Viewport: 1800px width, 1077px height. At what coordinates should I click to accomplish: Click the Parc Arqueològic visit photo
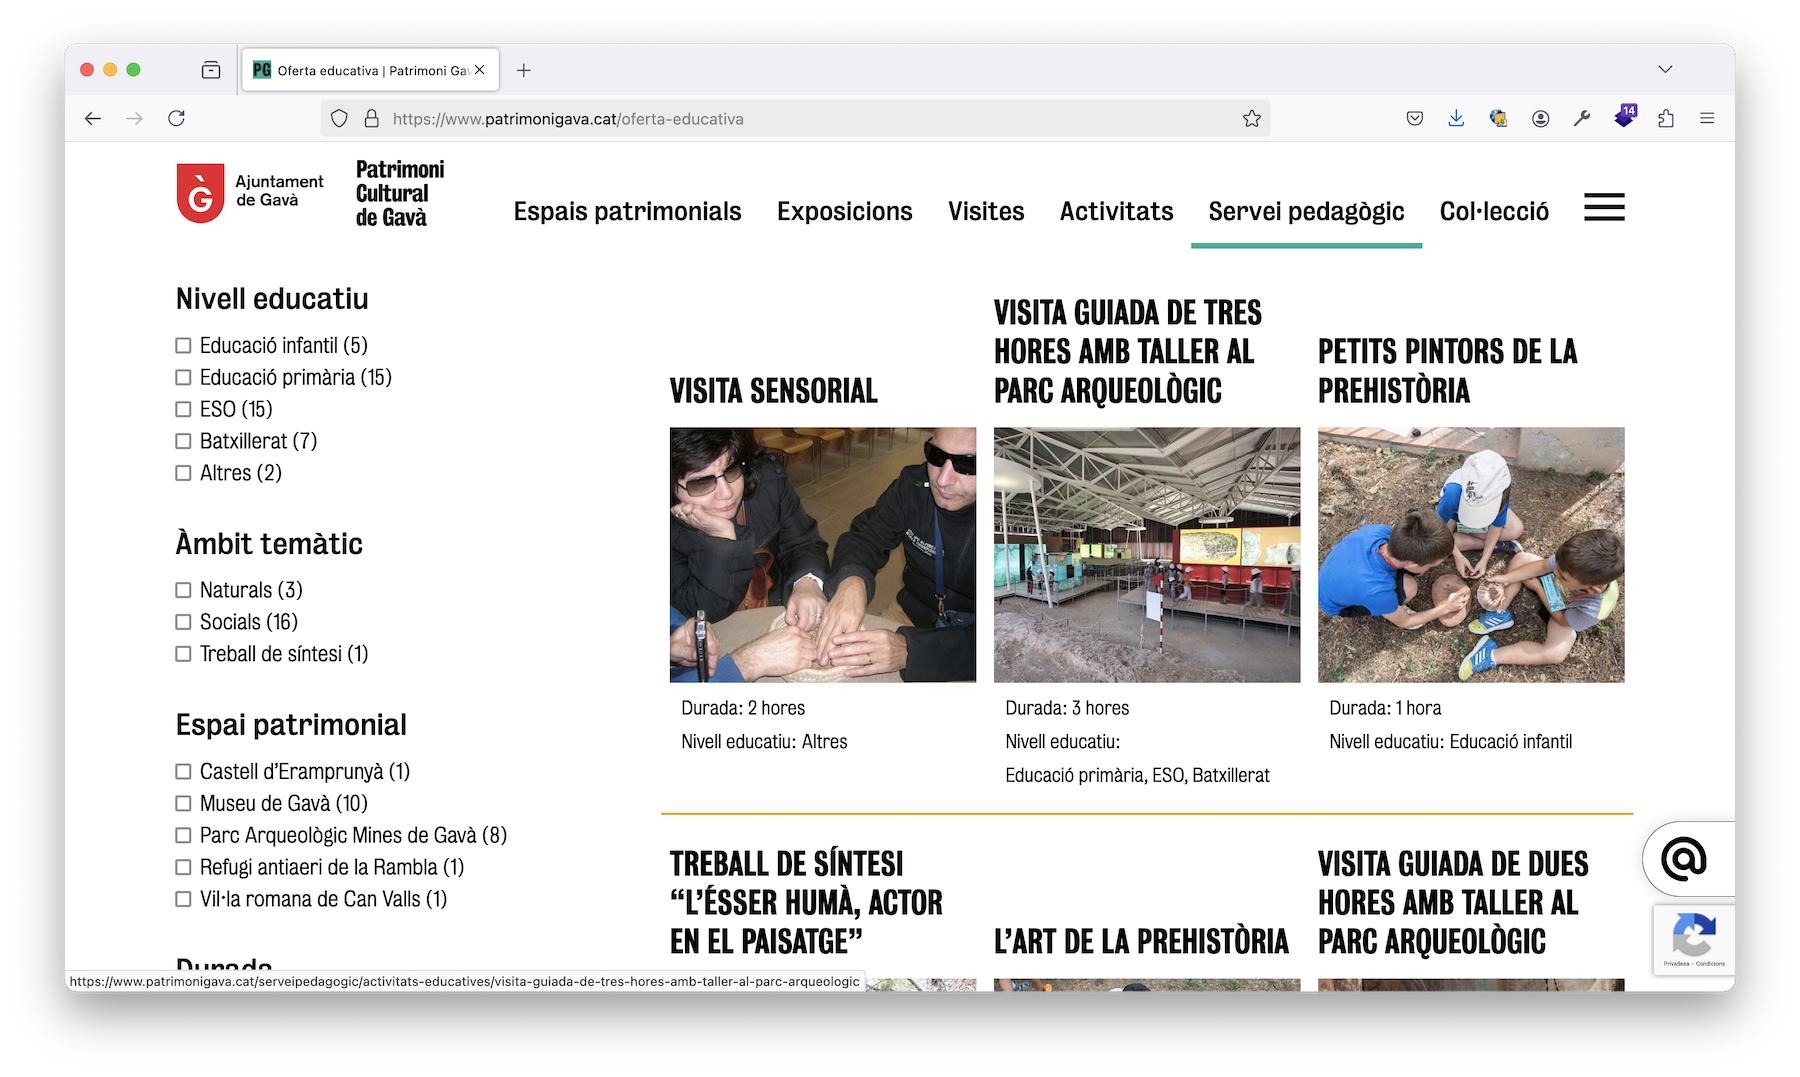click(1146, 555)
